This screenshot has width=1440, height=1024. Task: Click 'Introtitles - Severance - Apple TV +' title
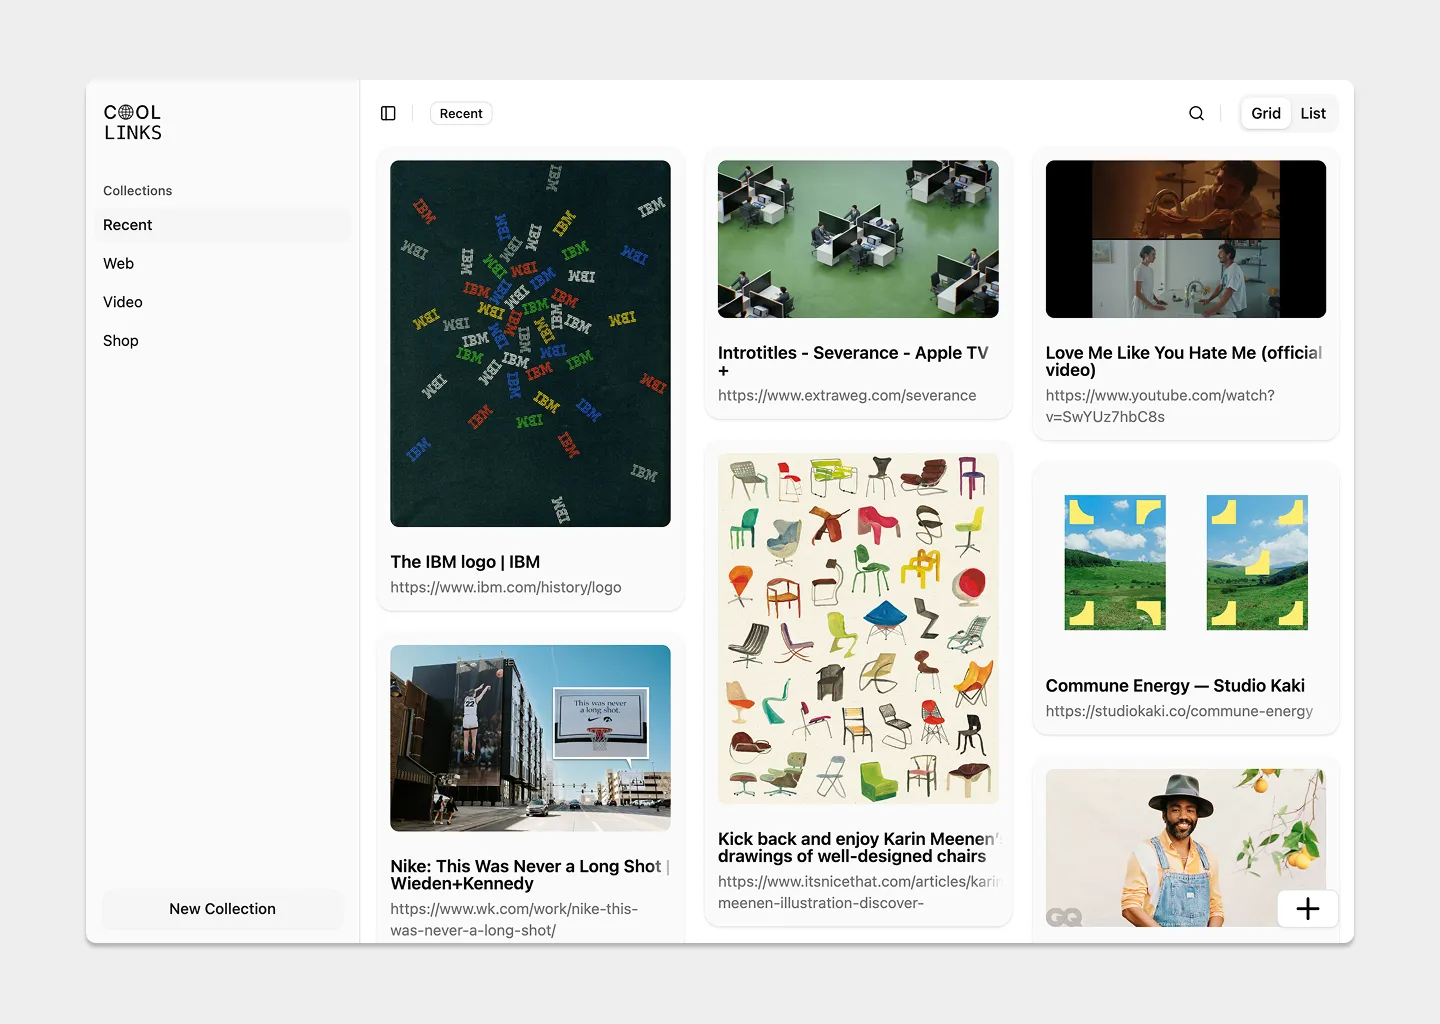[853, 361]
